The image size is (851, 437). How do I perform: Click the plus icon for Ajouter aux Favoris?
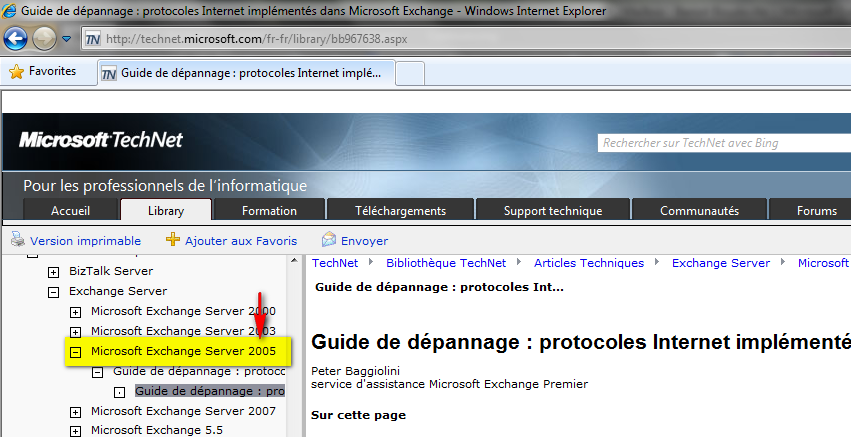pyautogui.click(x=173, y=239)
